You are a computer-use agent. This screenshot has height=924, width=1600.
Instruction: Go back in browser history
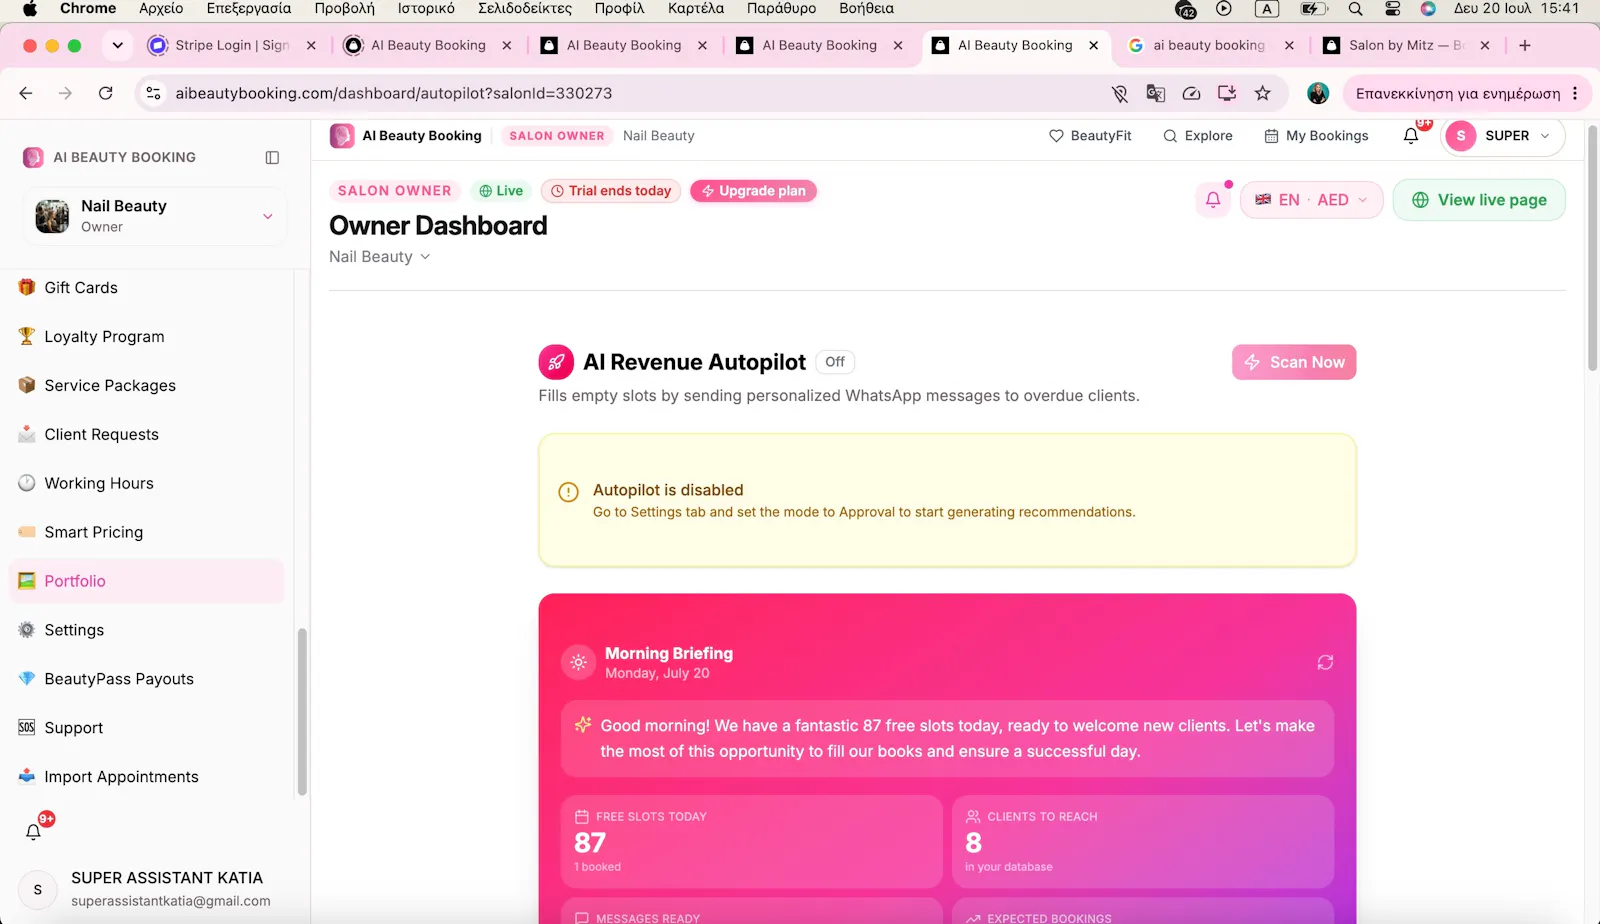(x=26, y=93)
